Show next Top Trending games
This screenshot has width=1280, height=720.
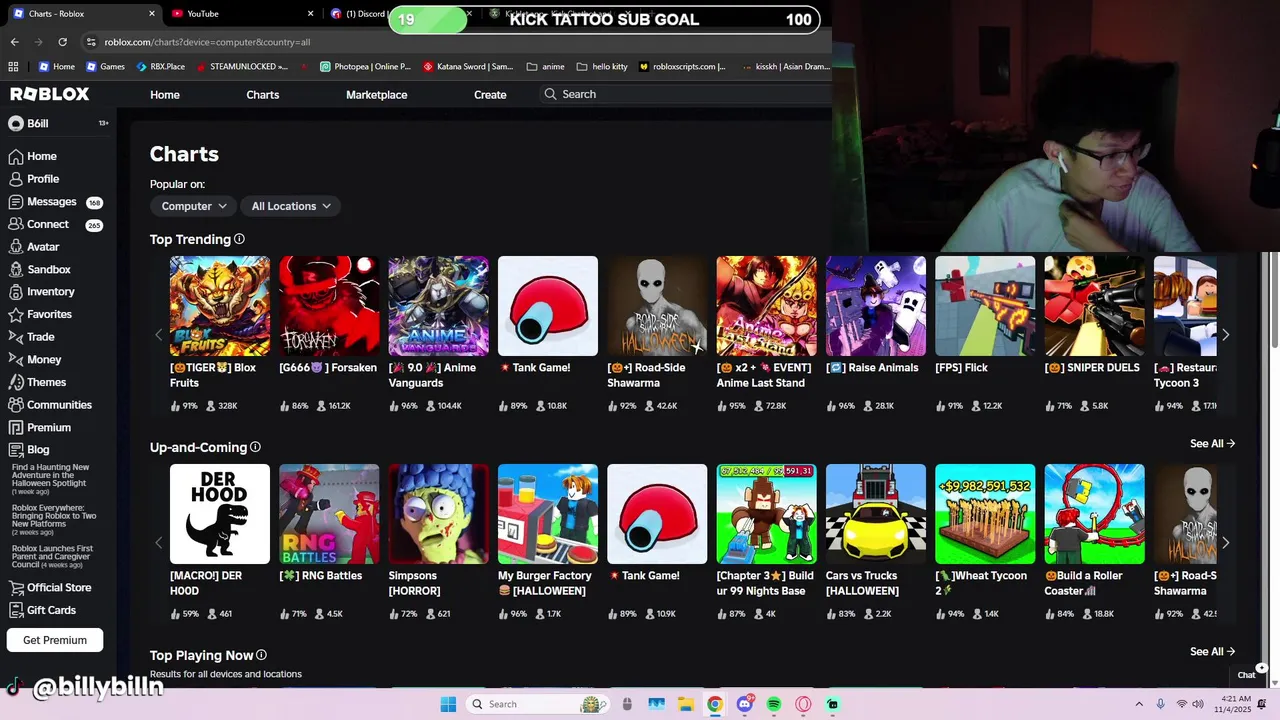(x=1225, y=335)
